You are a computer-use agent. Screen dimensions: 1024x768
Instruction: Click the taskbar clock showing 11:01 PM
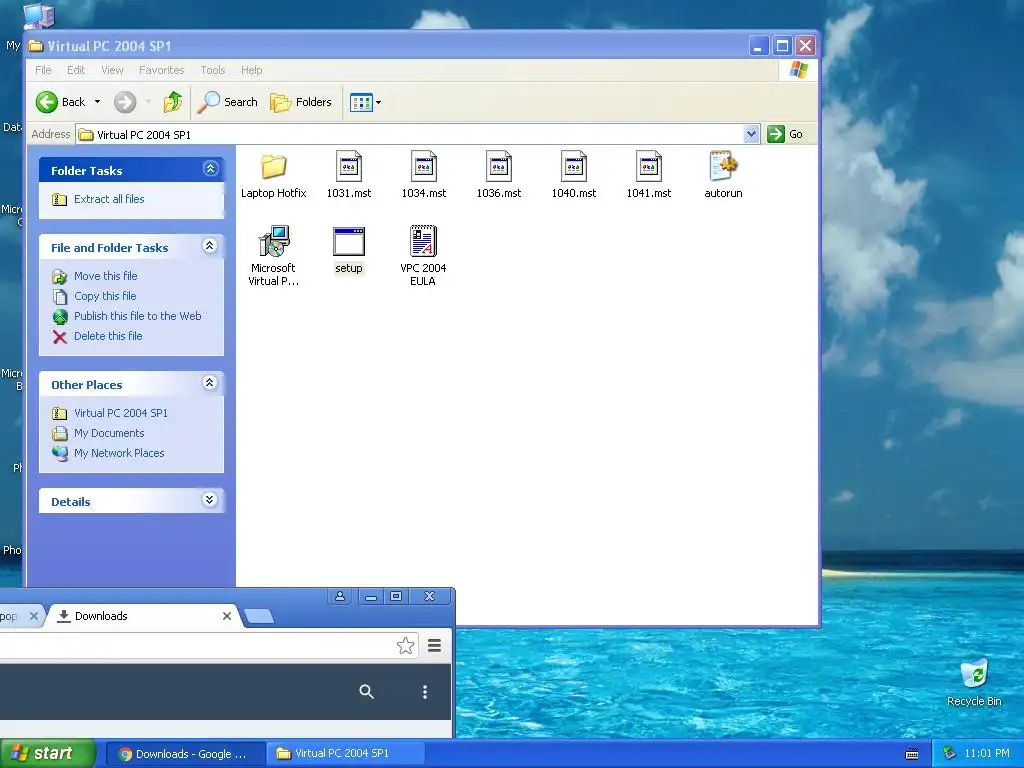pos(987,754)
